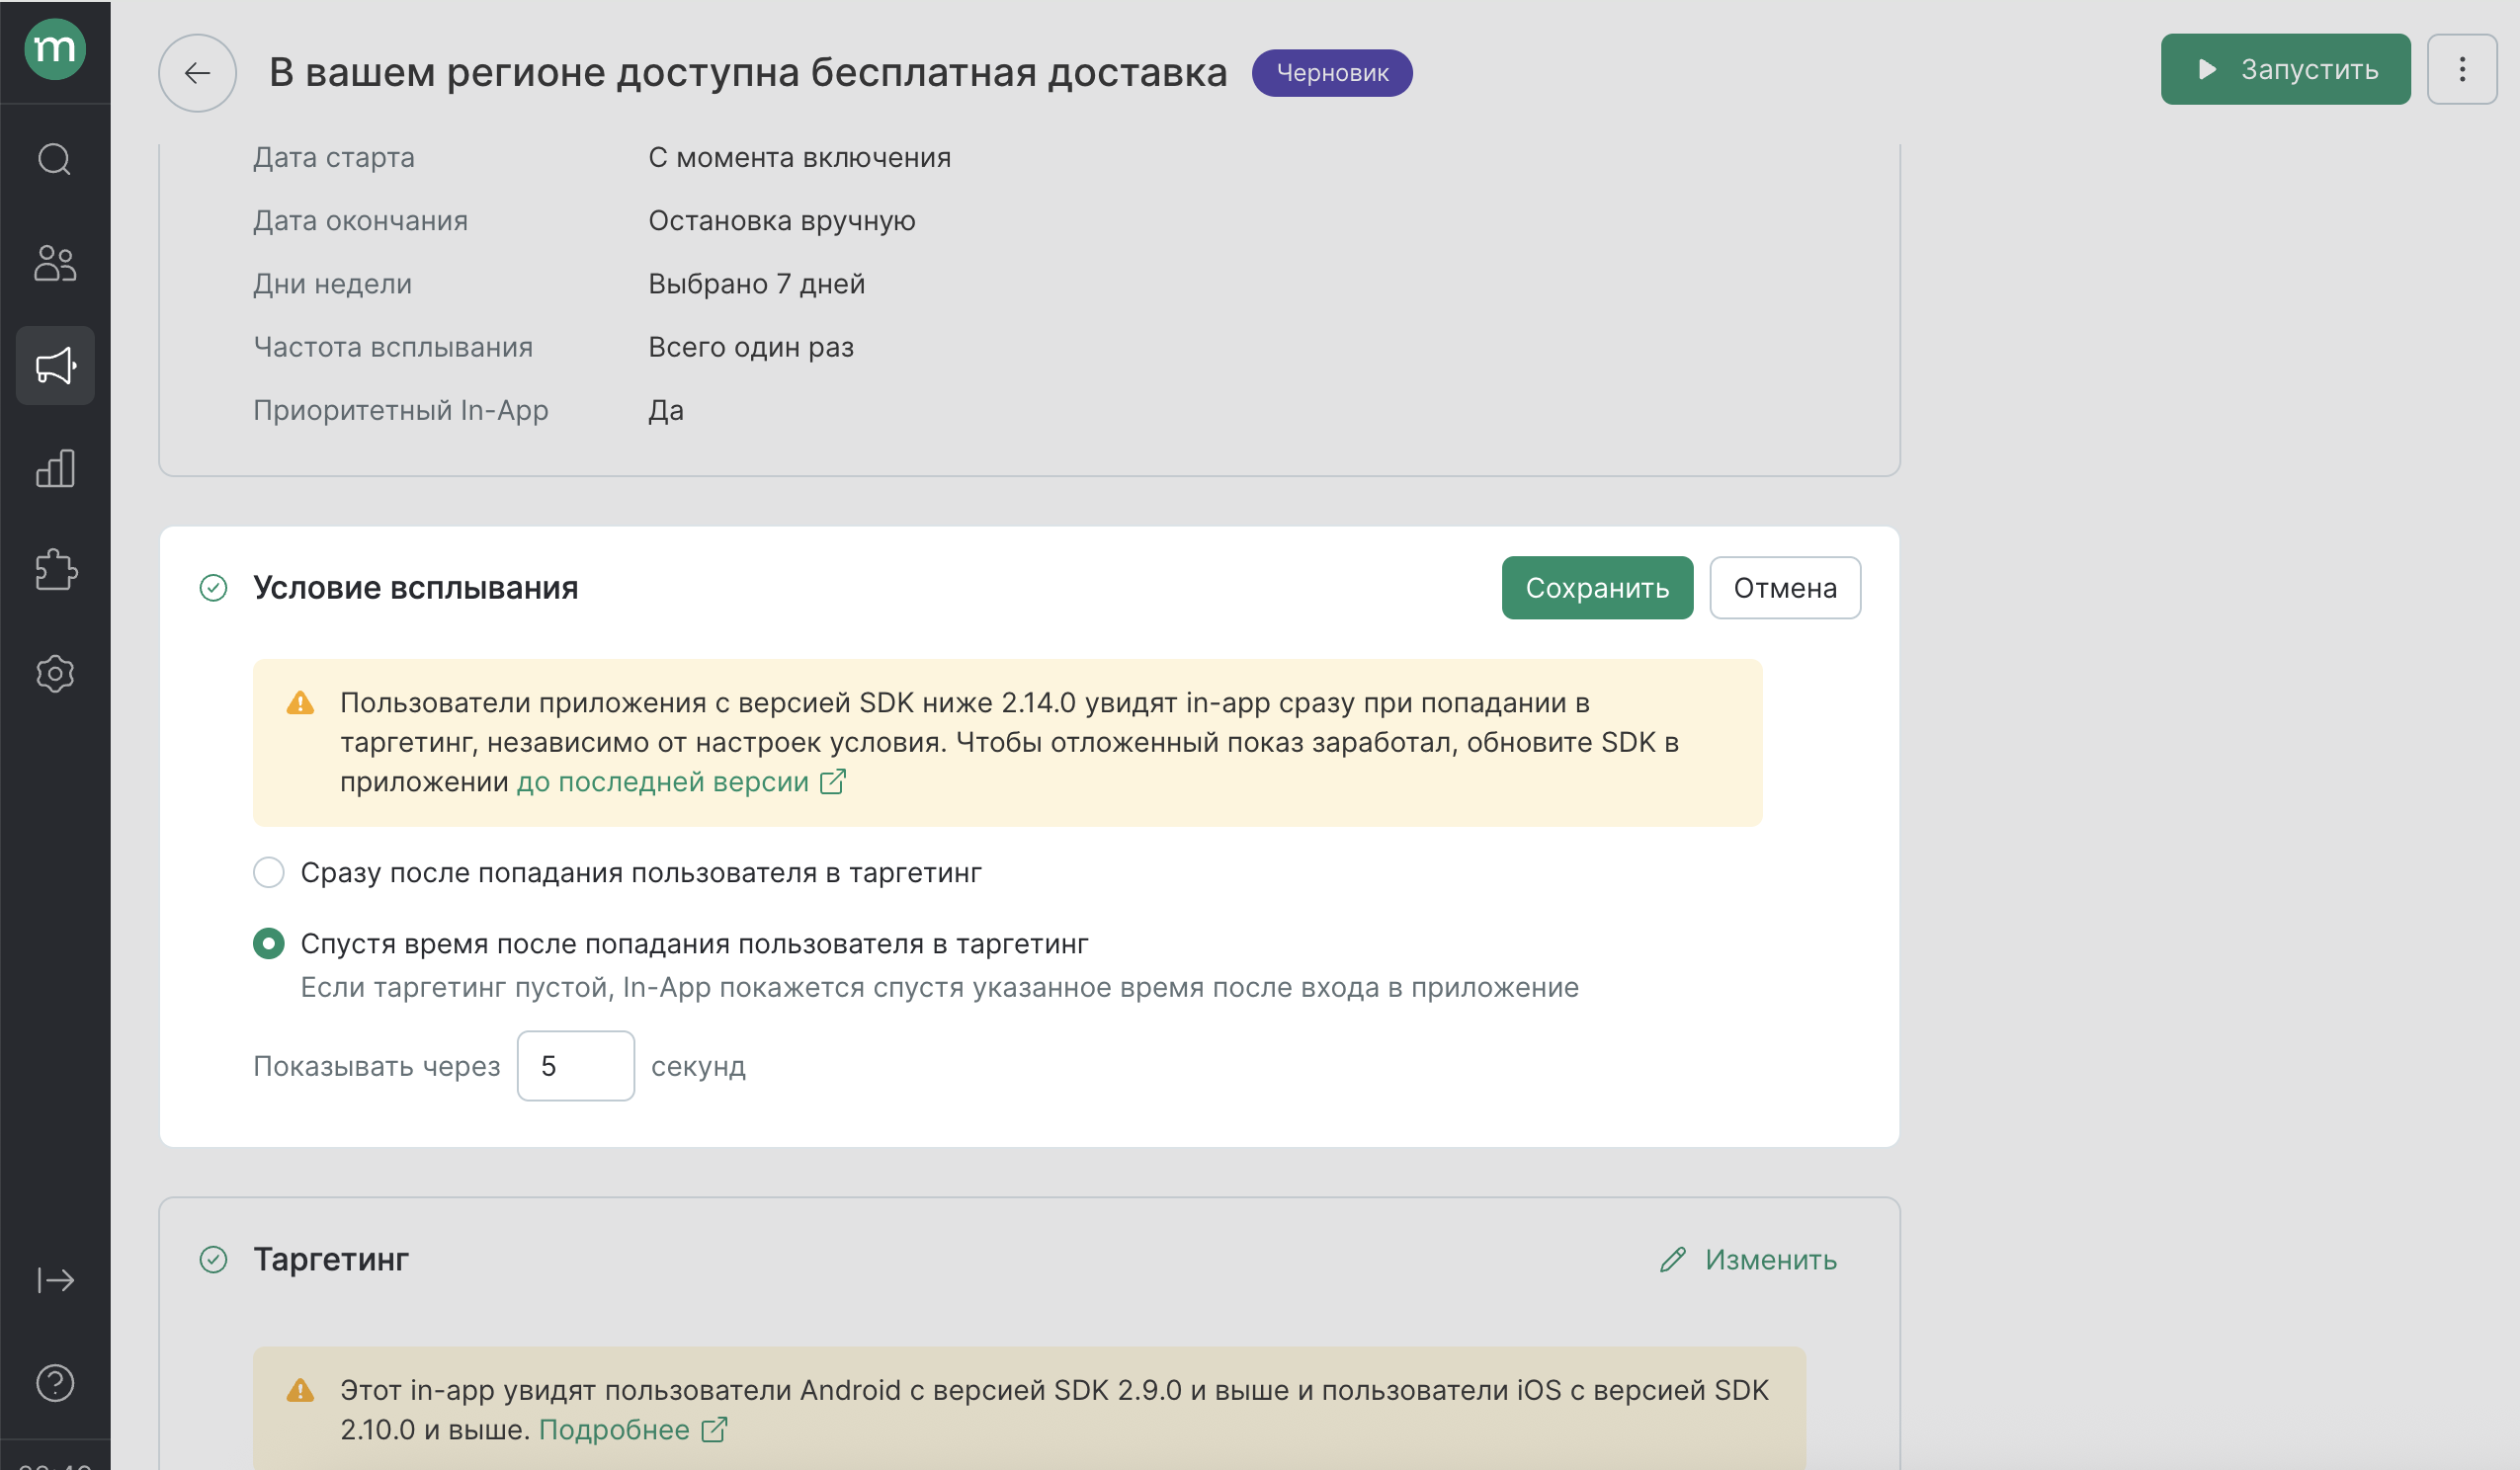
Task: Click the value Всего один раз
Action: [751, 347]
